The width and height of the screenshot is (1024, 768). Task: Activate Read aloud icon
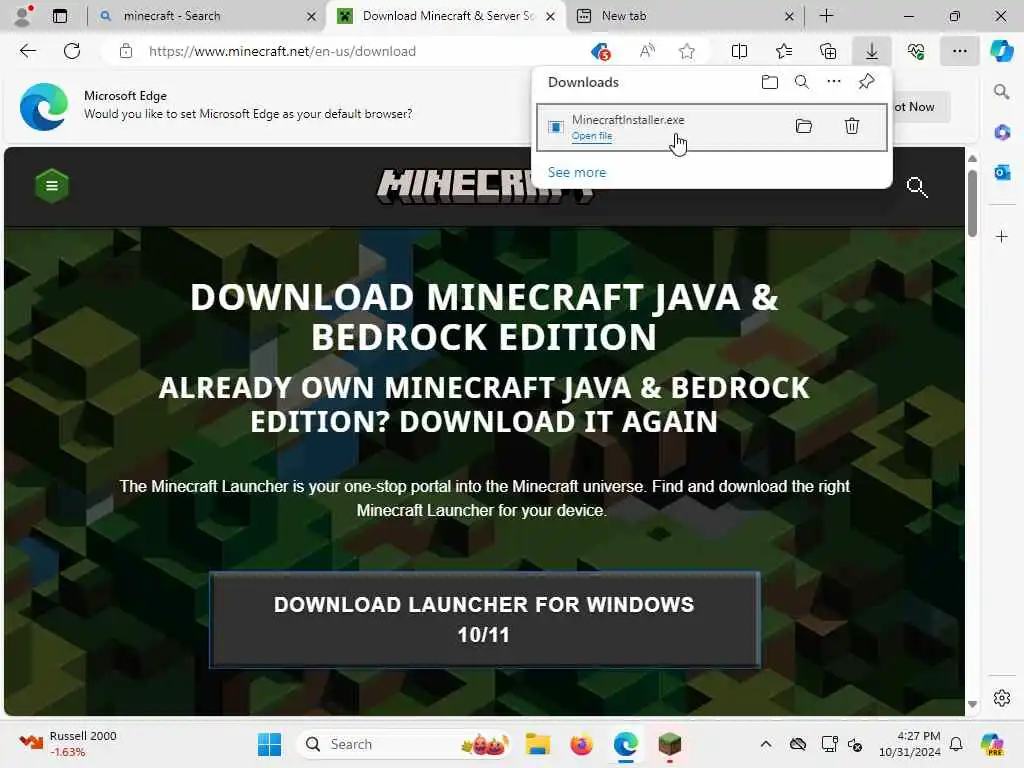pos(647,51)
